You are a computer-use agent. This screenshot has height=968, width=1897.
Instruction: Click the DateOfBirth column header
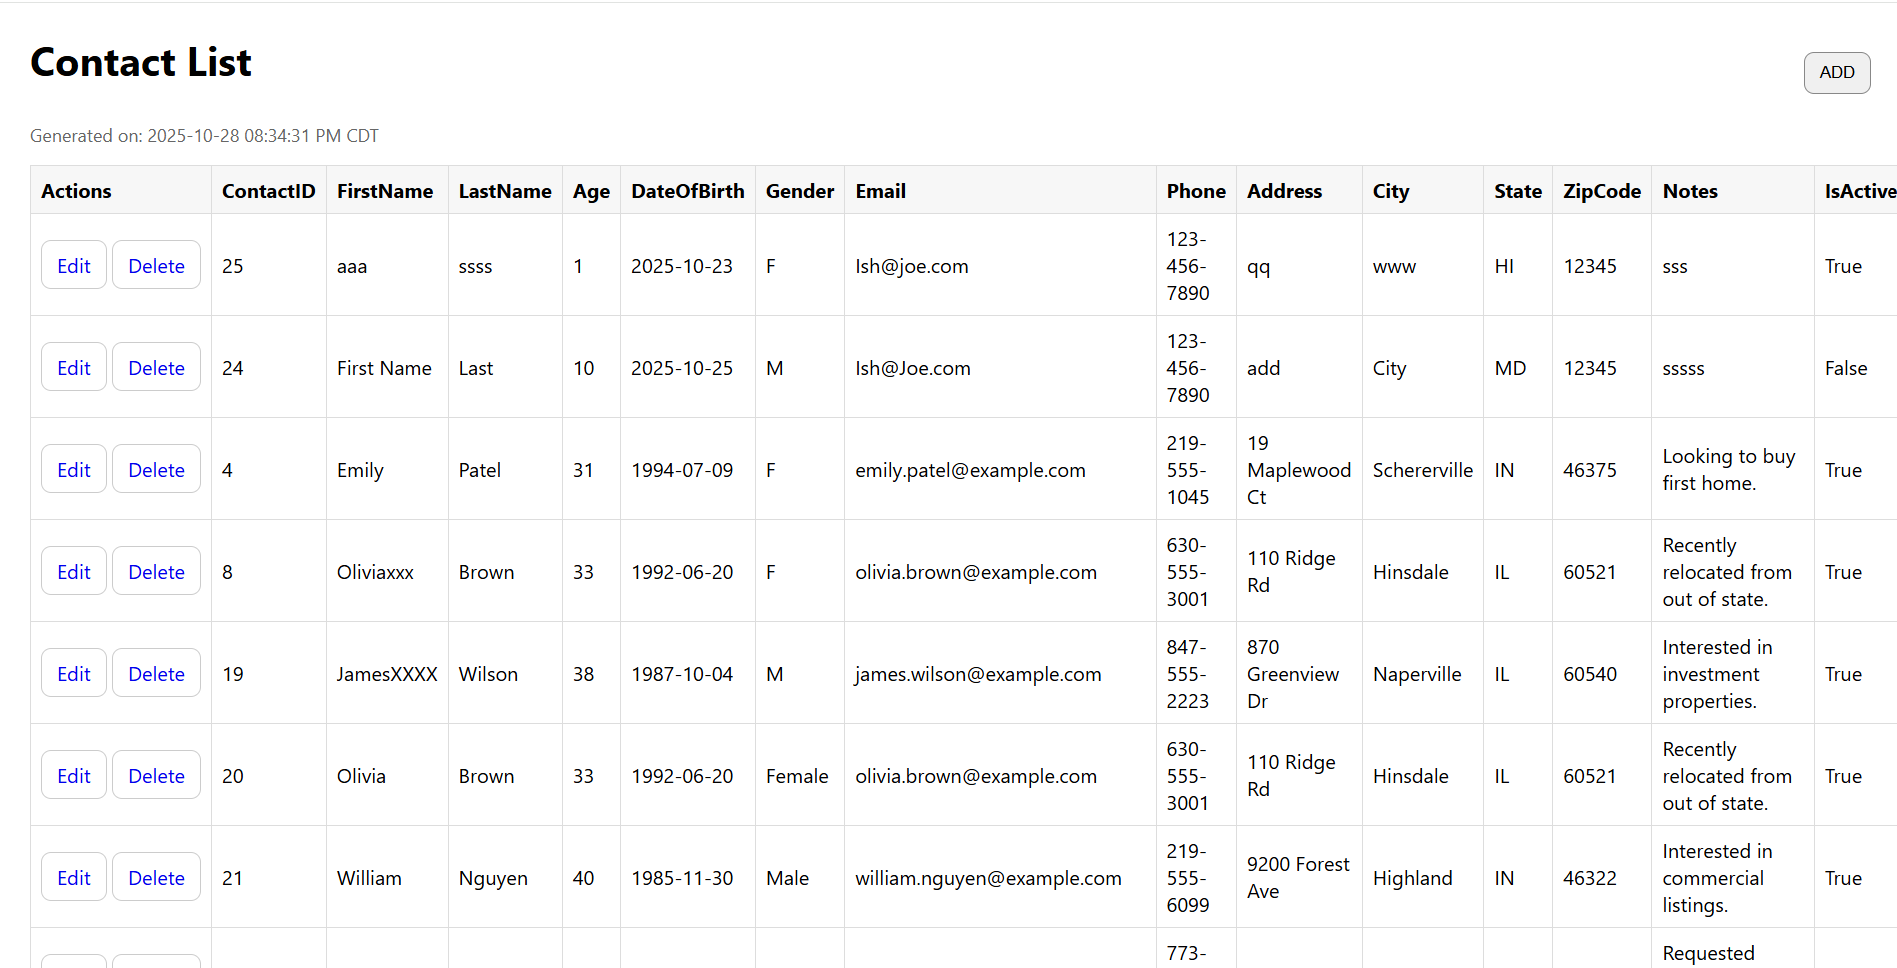[x=687, y=190]
